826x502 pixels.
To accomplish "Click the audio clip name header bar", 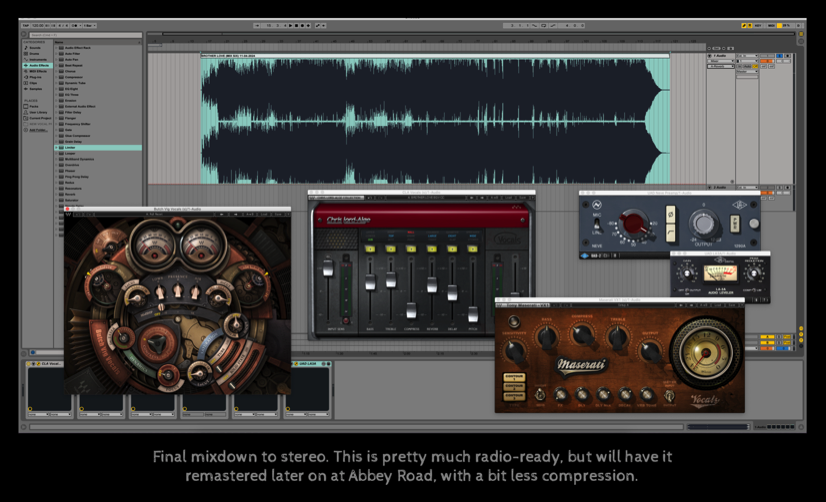I will click(435, 55).
